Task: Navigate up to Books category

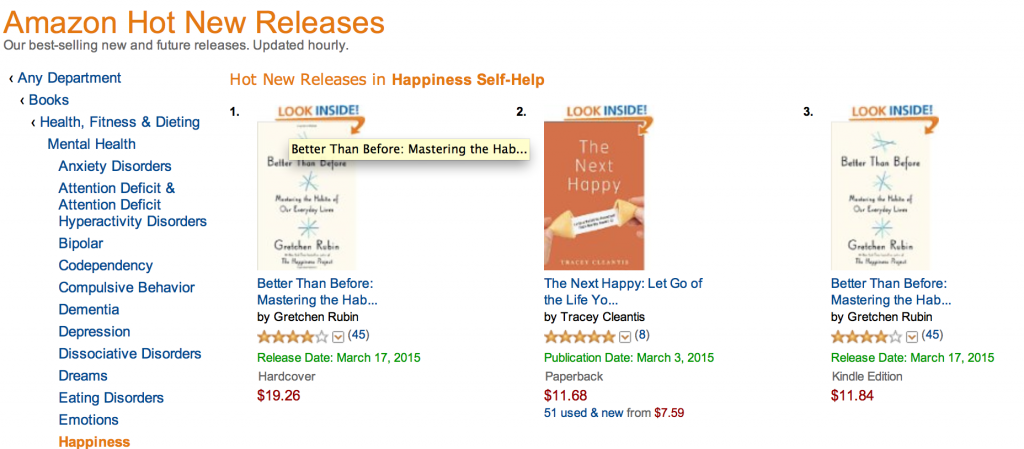Action: [x=49, y=100]
